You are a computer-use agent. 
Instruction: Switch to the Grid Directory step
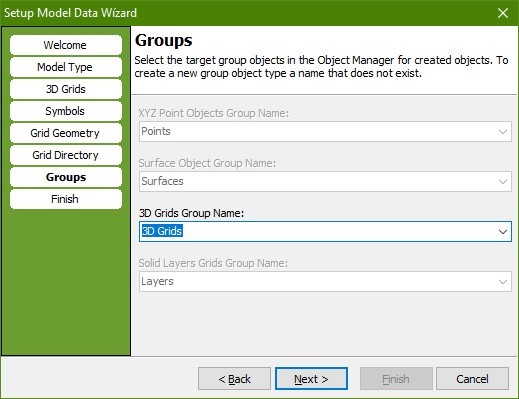point(66,155)
